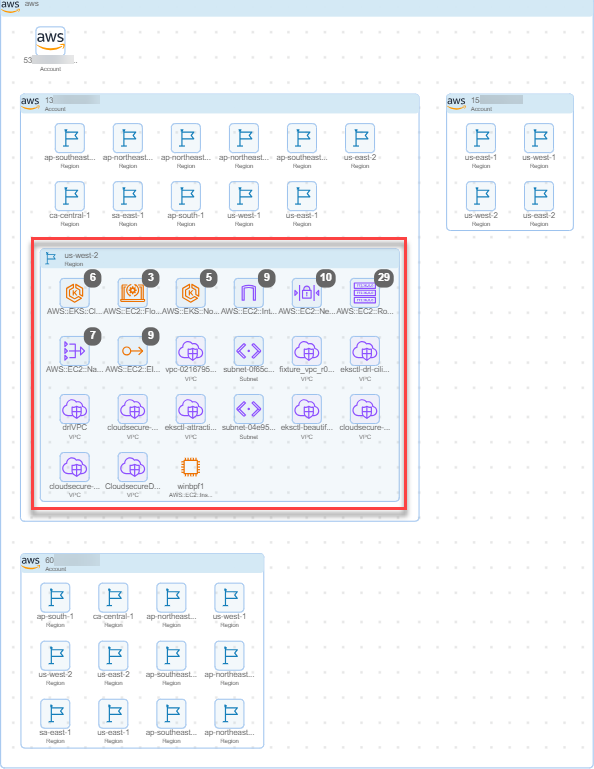Viewport: 594px width, 769px height.
Task: Select us-west-2 region icon in account 60
Action: 55,655
